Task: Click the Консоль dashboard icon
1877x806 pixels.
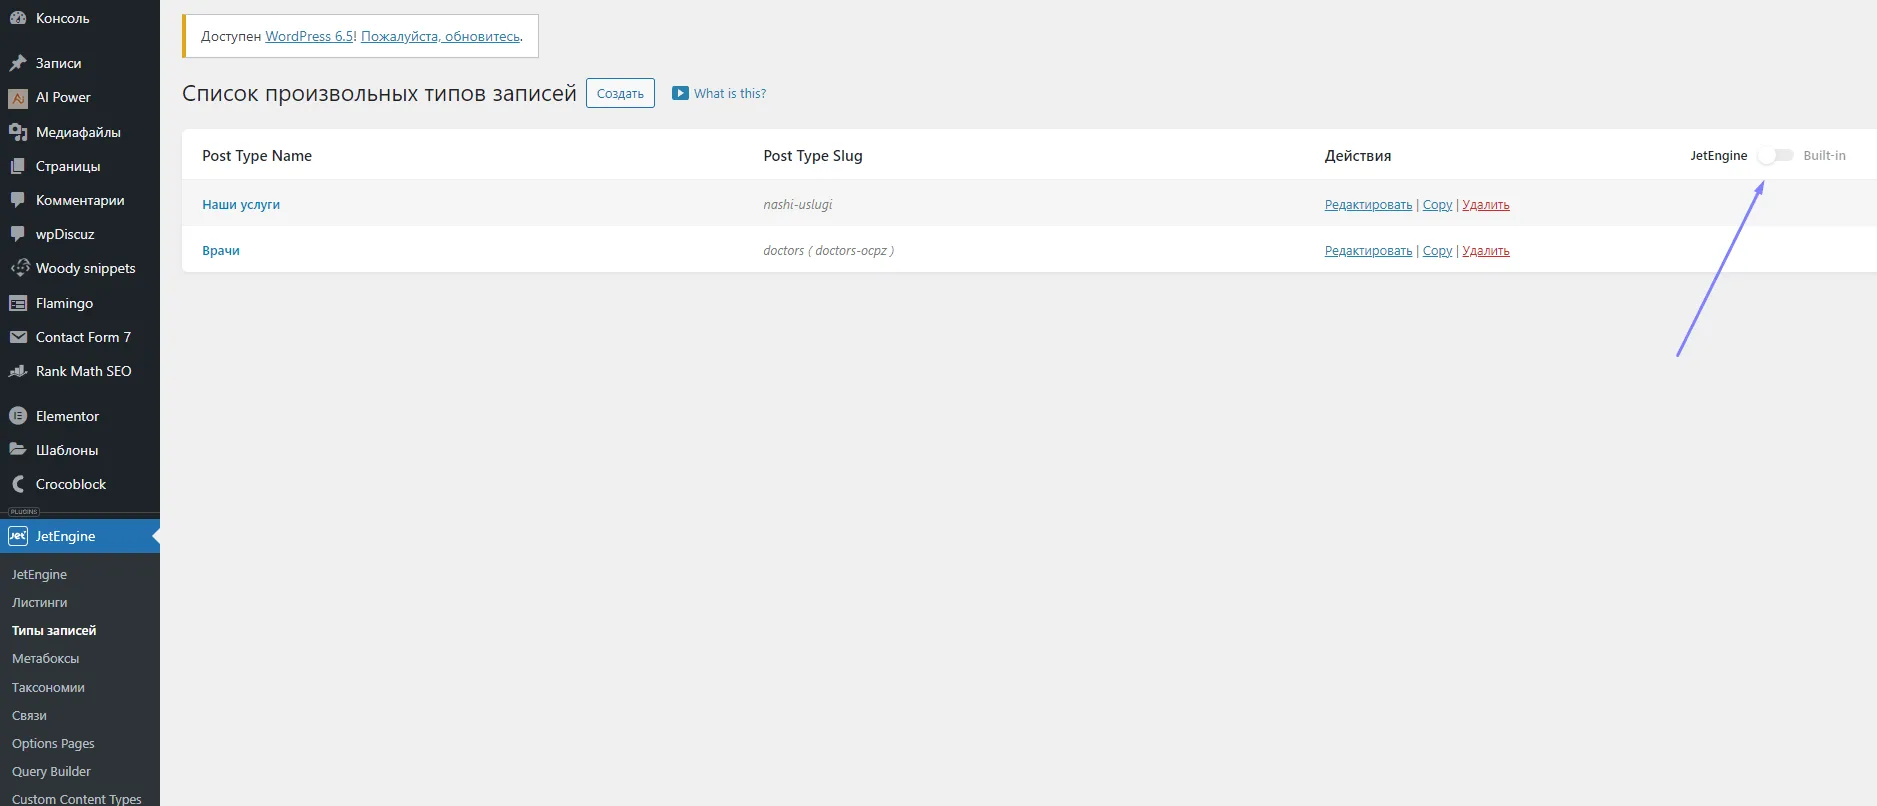Action: 17,18
